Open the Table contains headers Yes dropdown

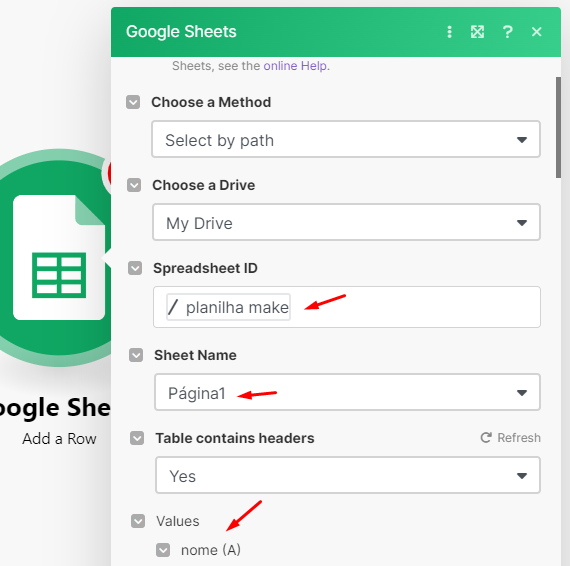(x=348, y=475)
